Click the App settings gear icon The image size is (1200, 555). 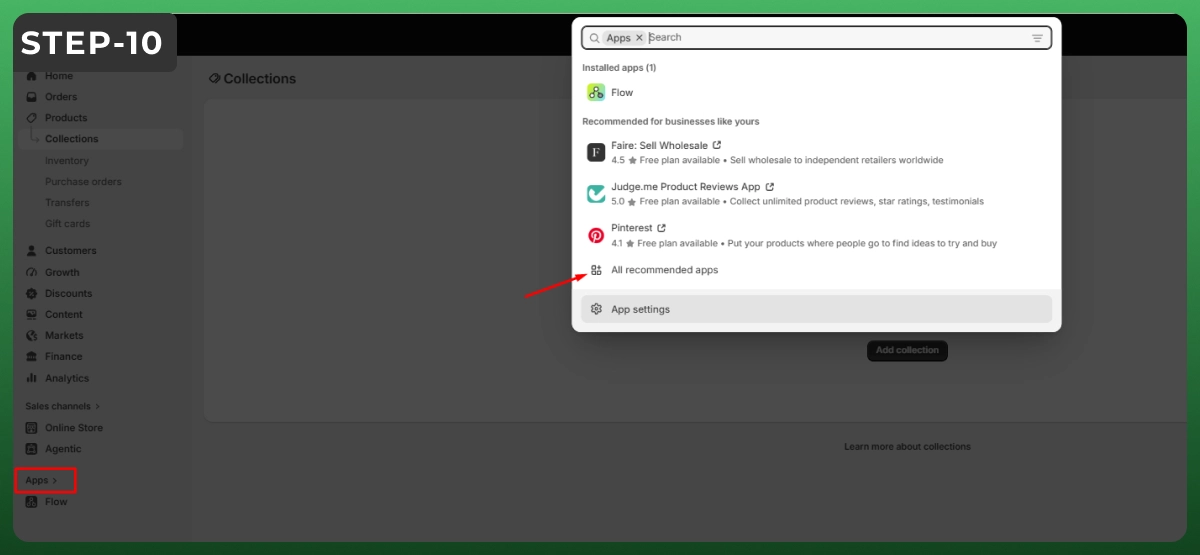pos(596,309)
